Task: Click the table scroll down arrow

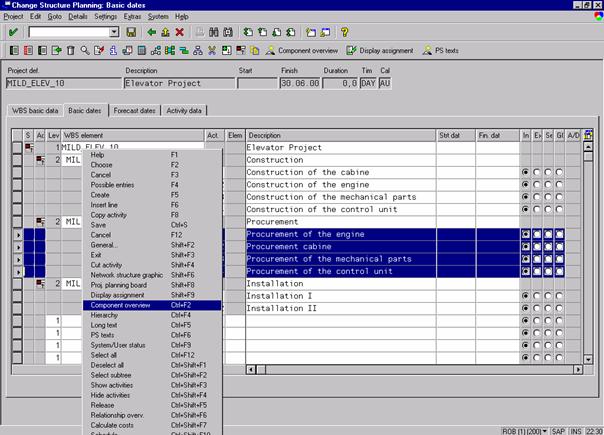Action: [588, 359]
